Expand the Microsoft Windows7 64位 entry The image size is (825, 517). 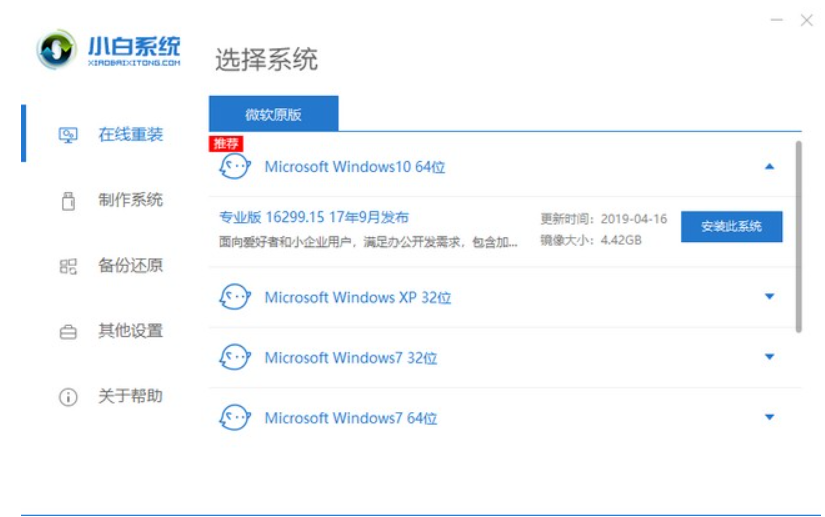point(769,418)
